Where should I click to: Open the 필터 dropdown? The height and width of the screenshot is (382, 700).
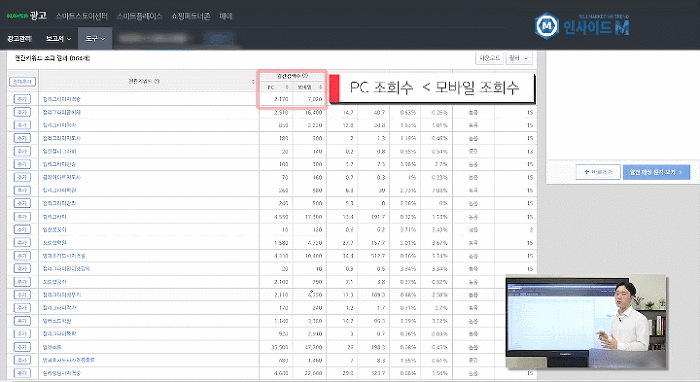pos(519,58)
